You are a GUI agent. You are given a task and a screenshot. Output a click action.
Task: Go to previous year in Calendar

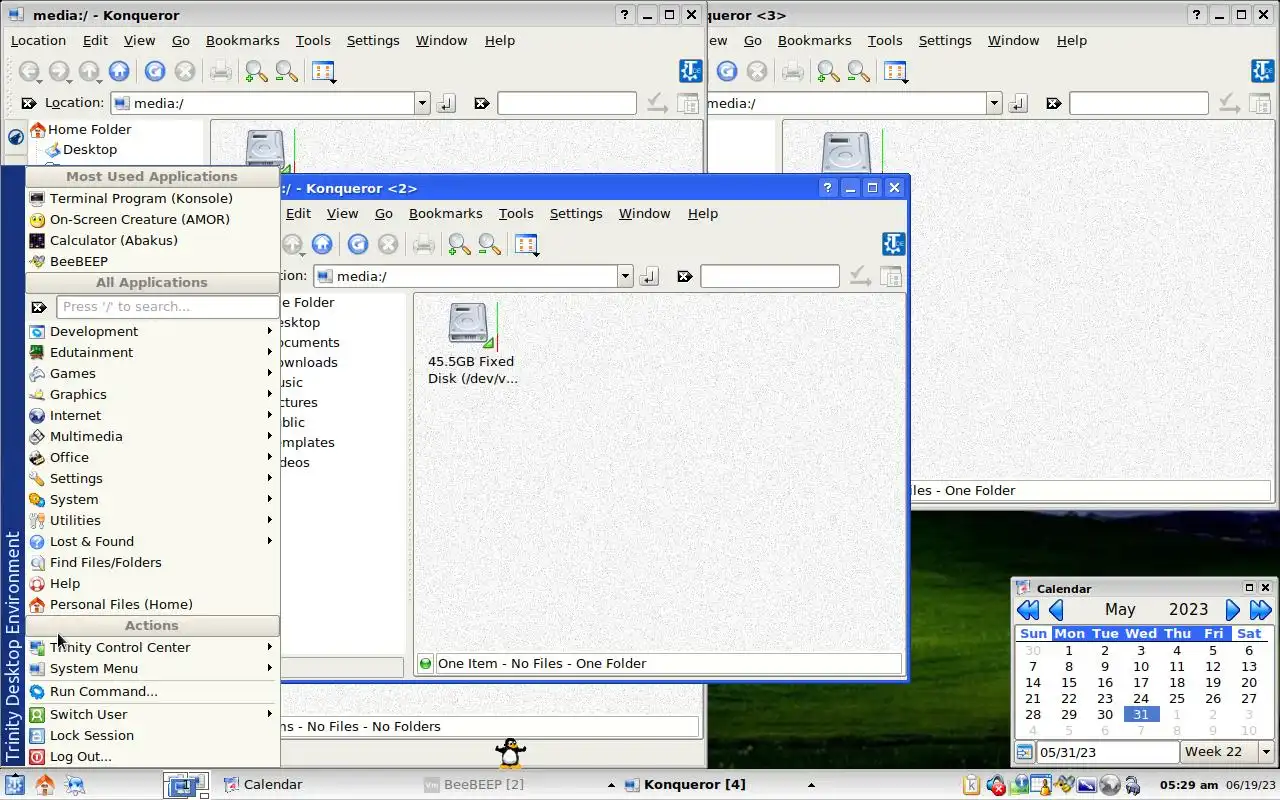pyautogui.click(x=1028, y=610)
